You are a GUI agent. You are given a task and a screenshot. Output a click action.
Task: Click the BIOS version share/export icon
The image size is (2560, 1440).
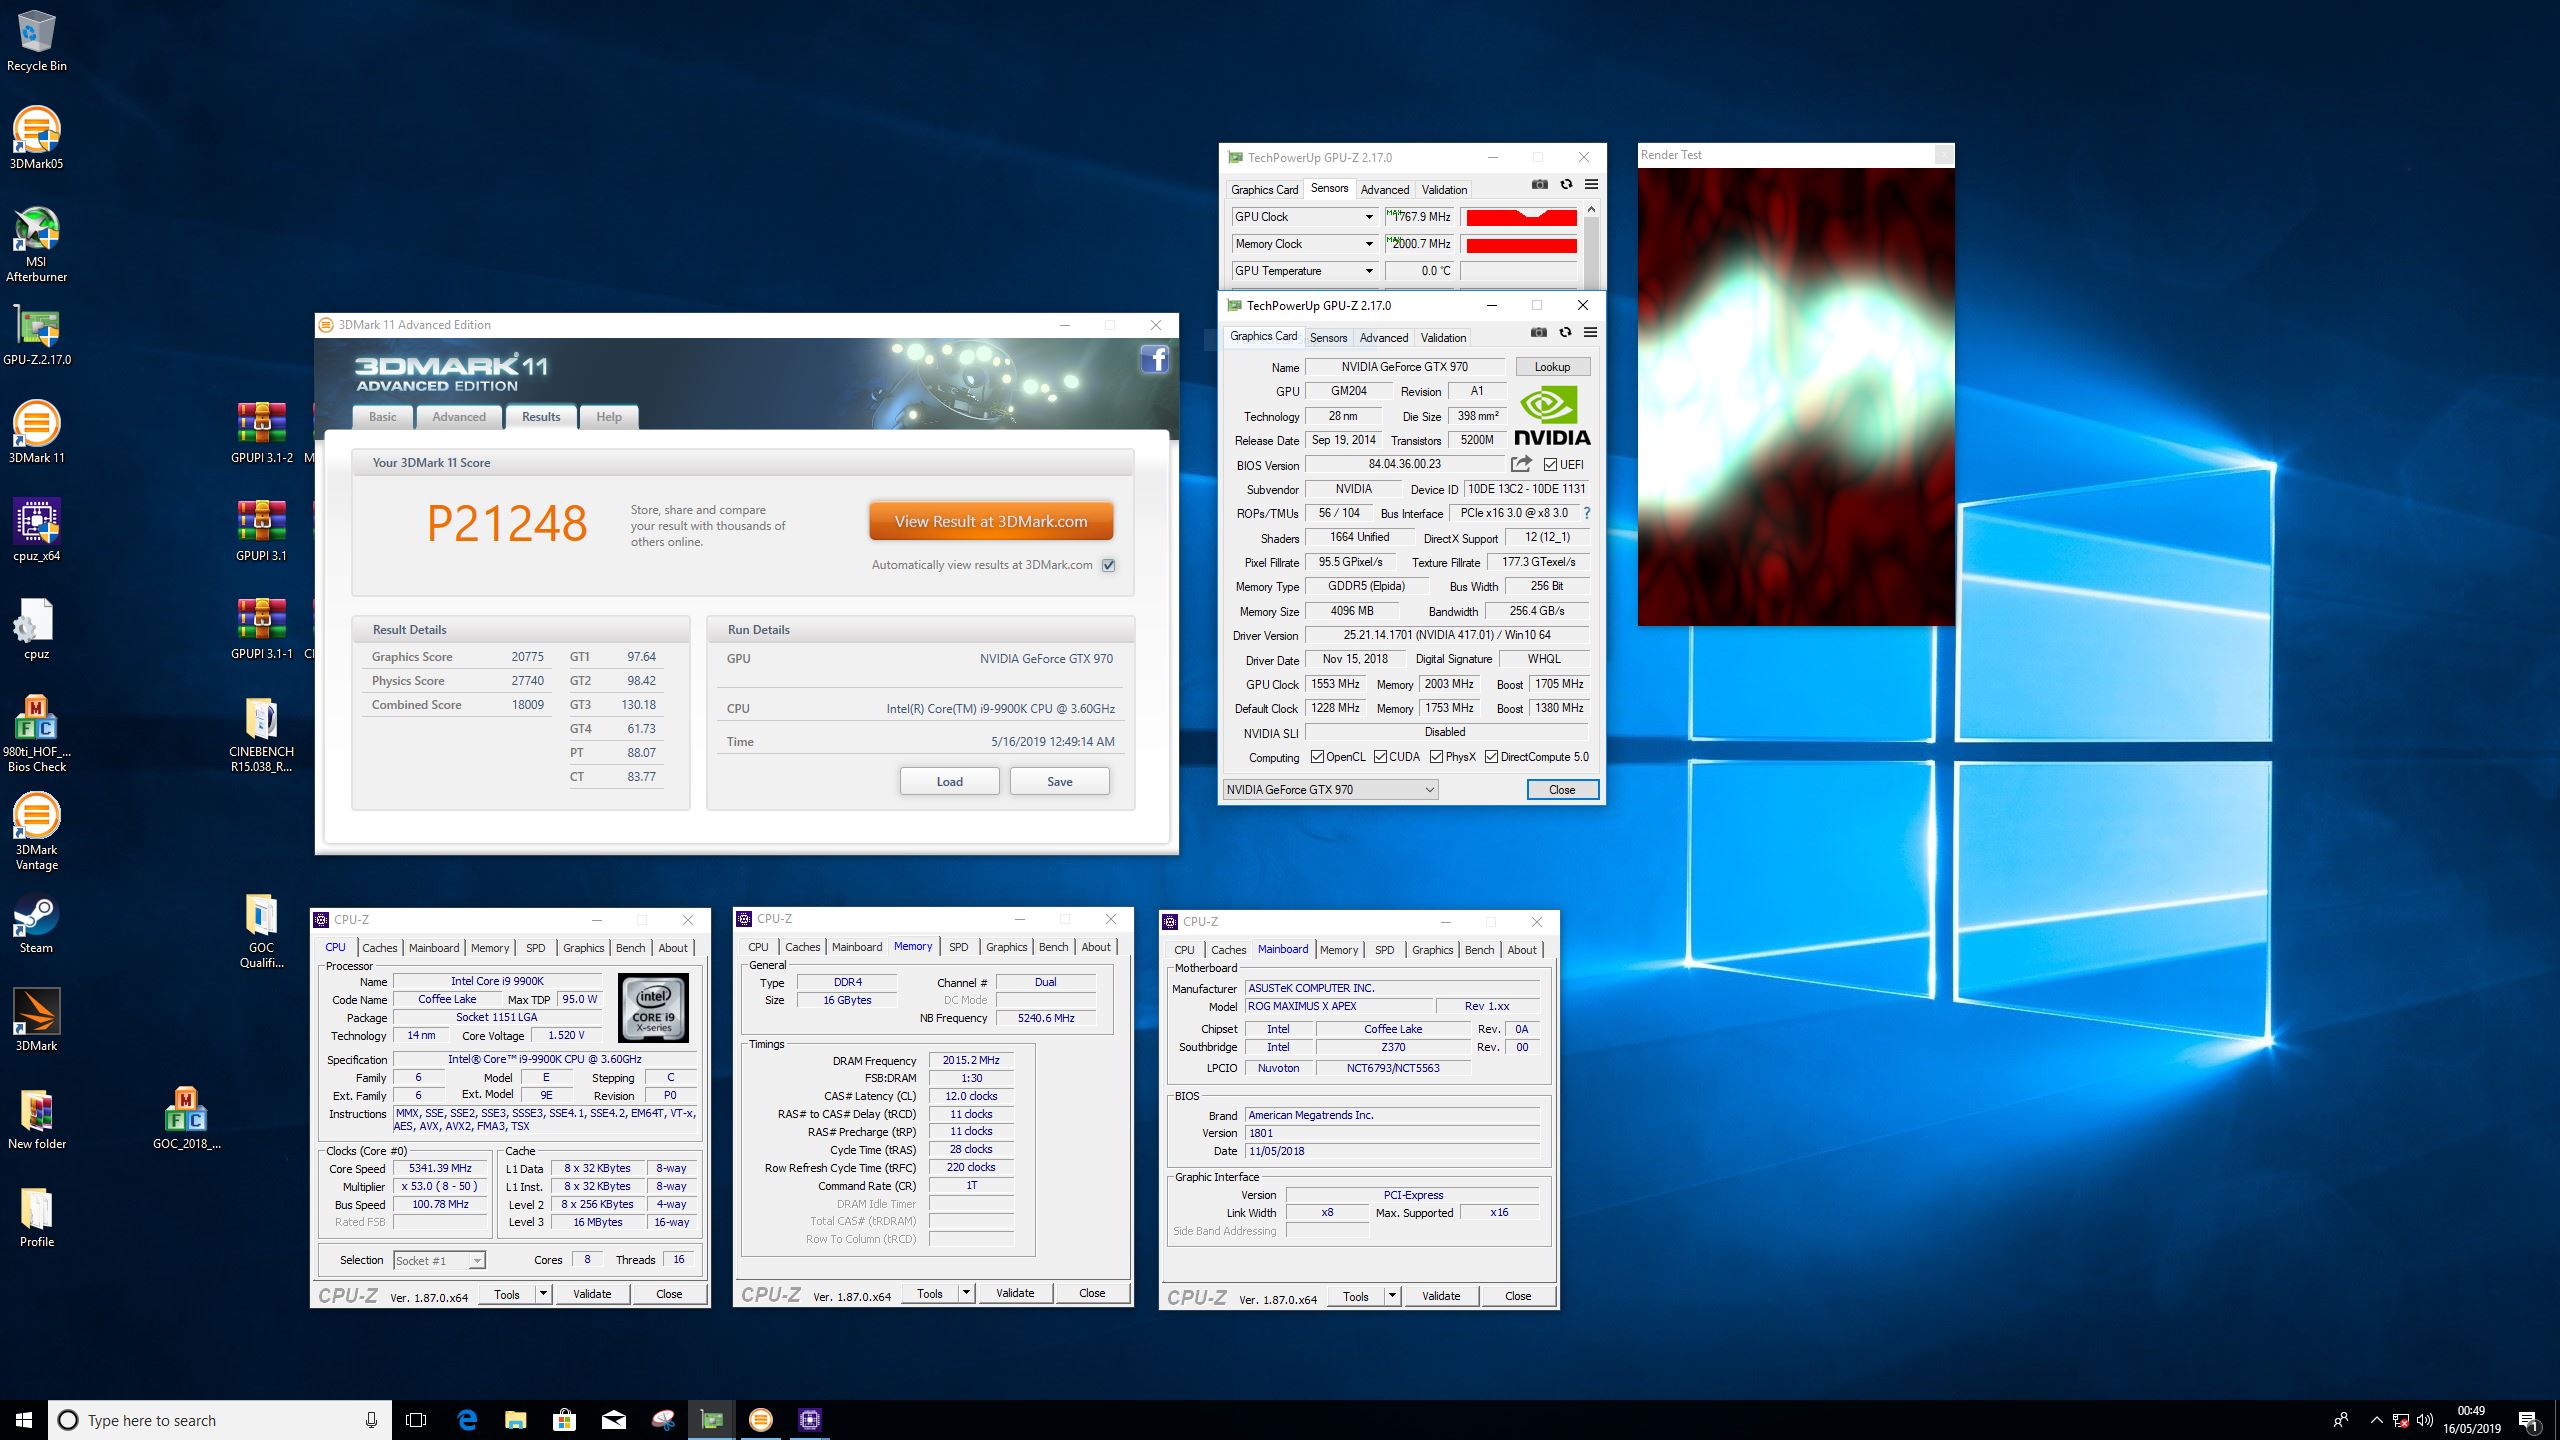pos(1521,464)
